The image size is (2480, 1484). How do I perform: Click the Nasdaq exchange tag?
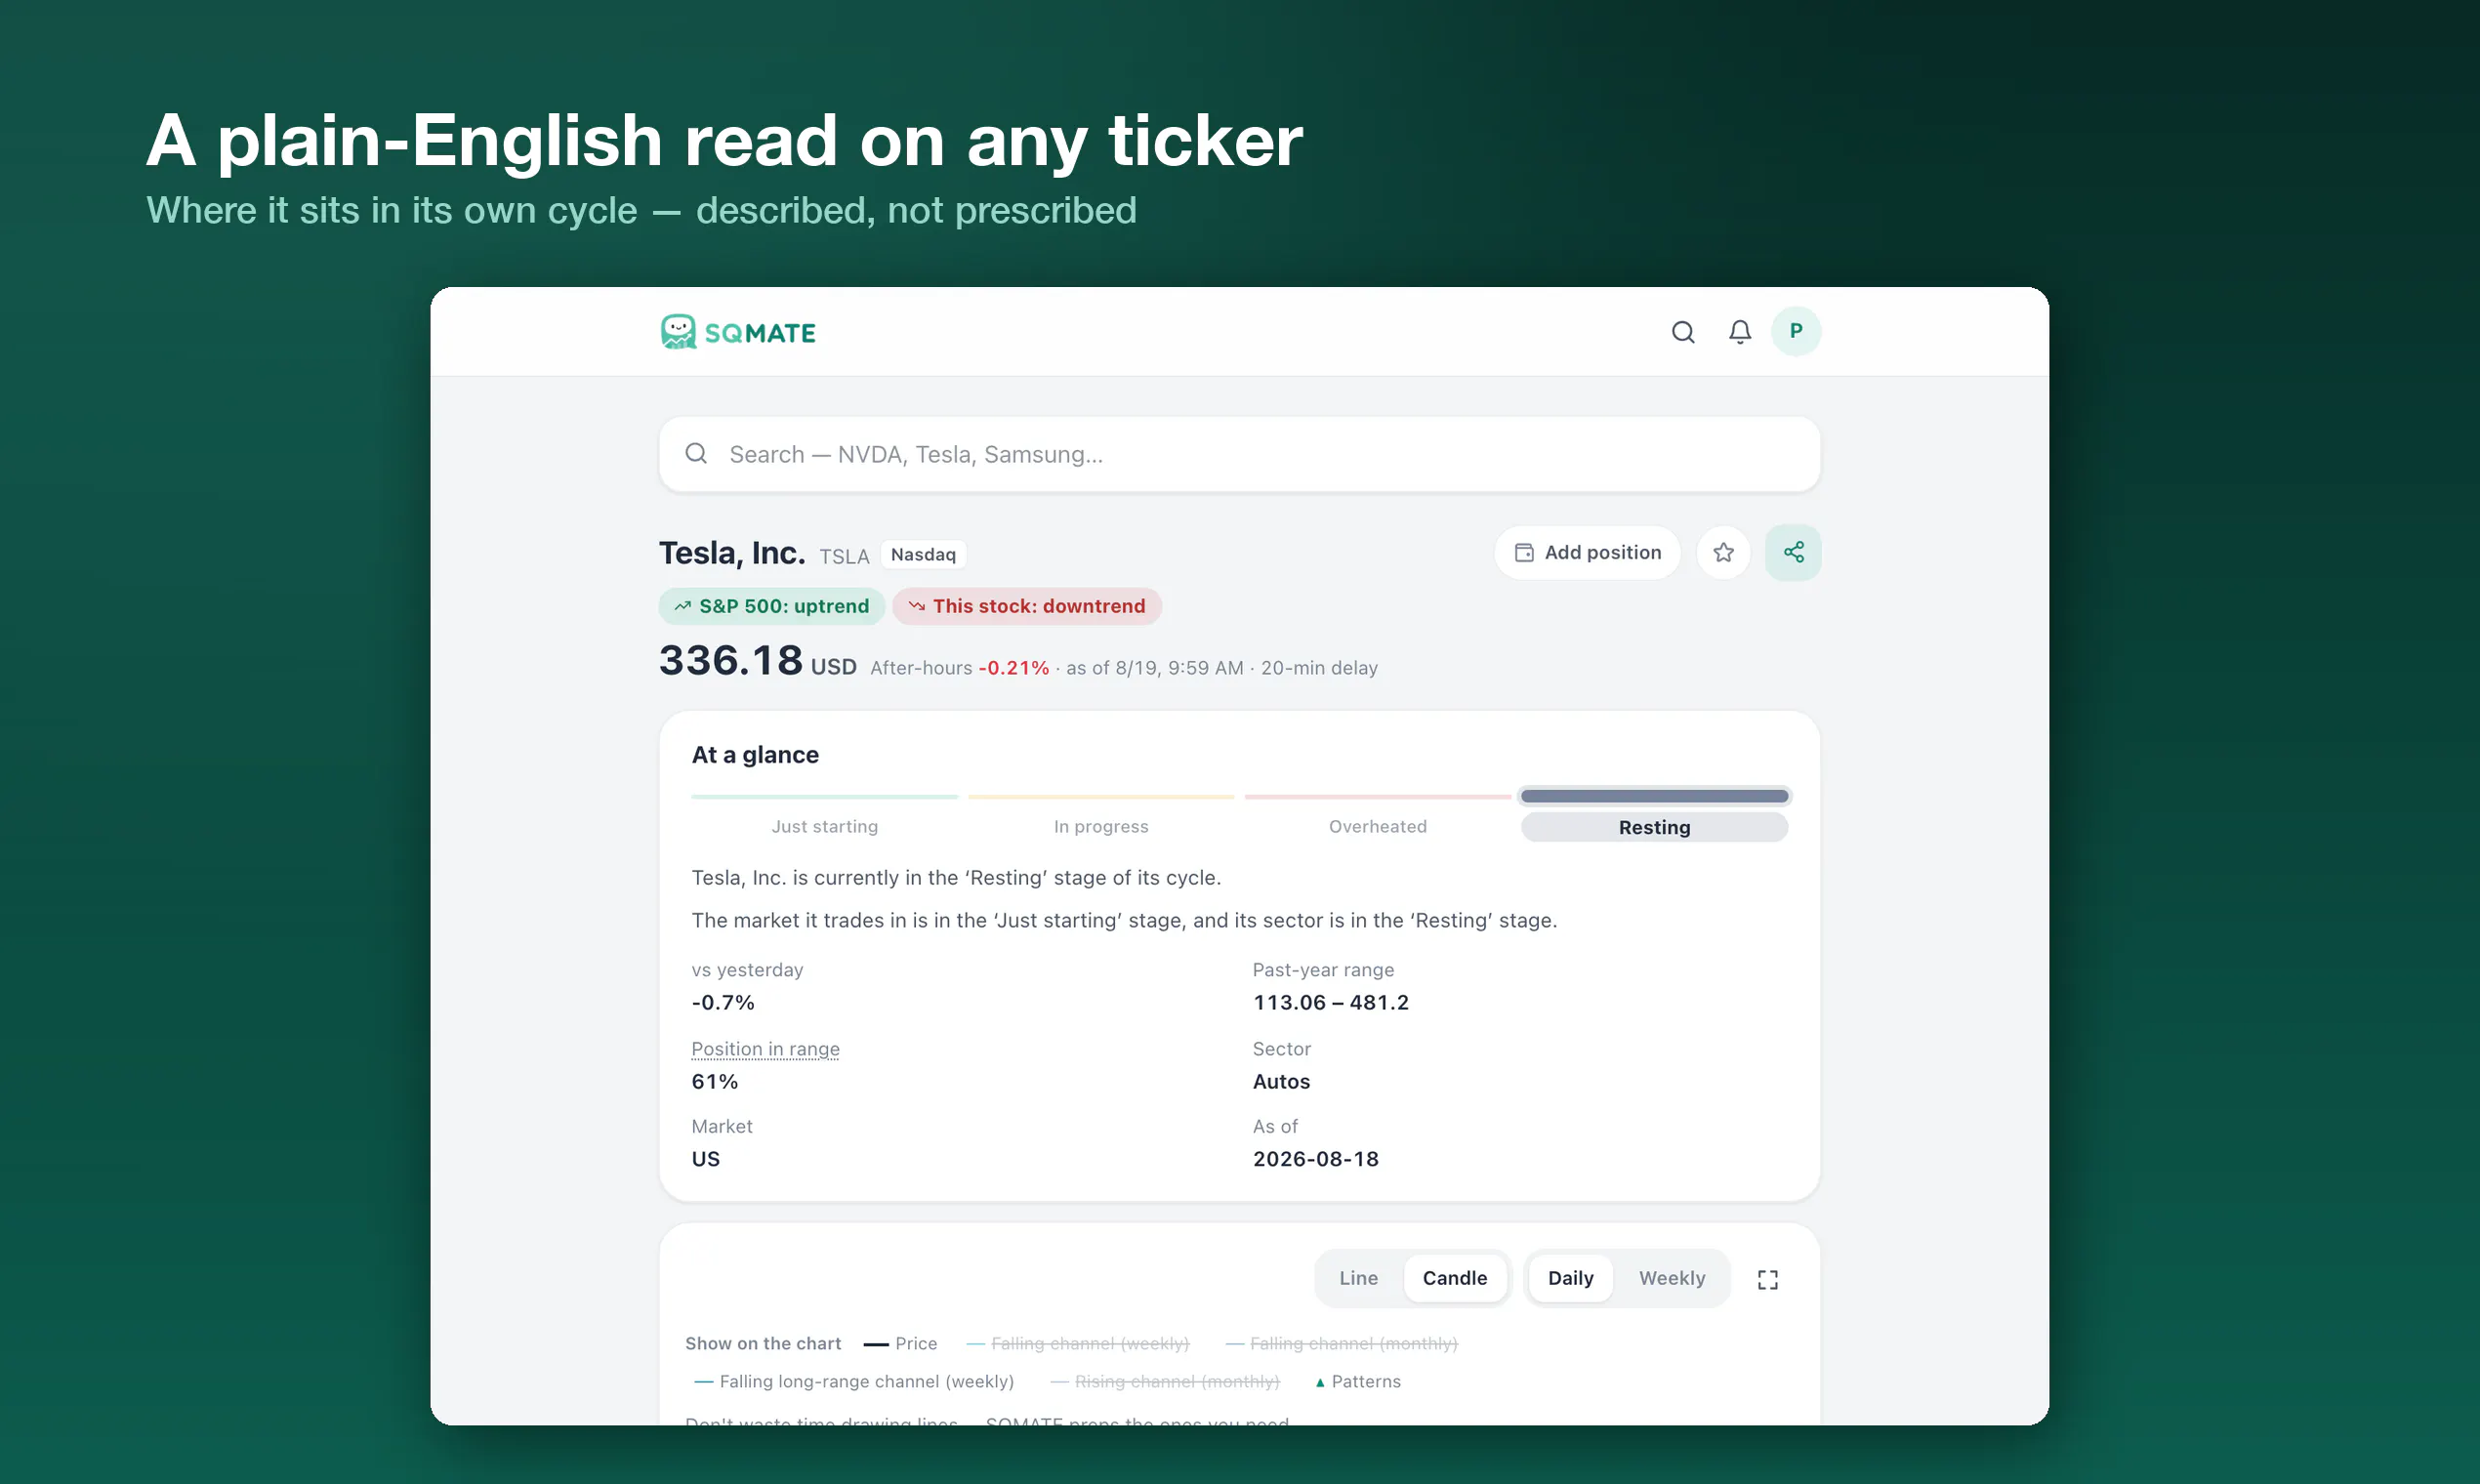(923, 554)
